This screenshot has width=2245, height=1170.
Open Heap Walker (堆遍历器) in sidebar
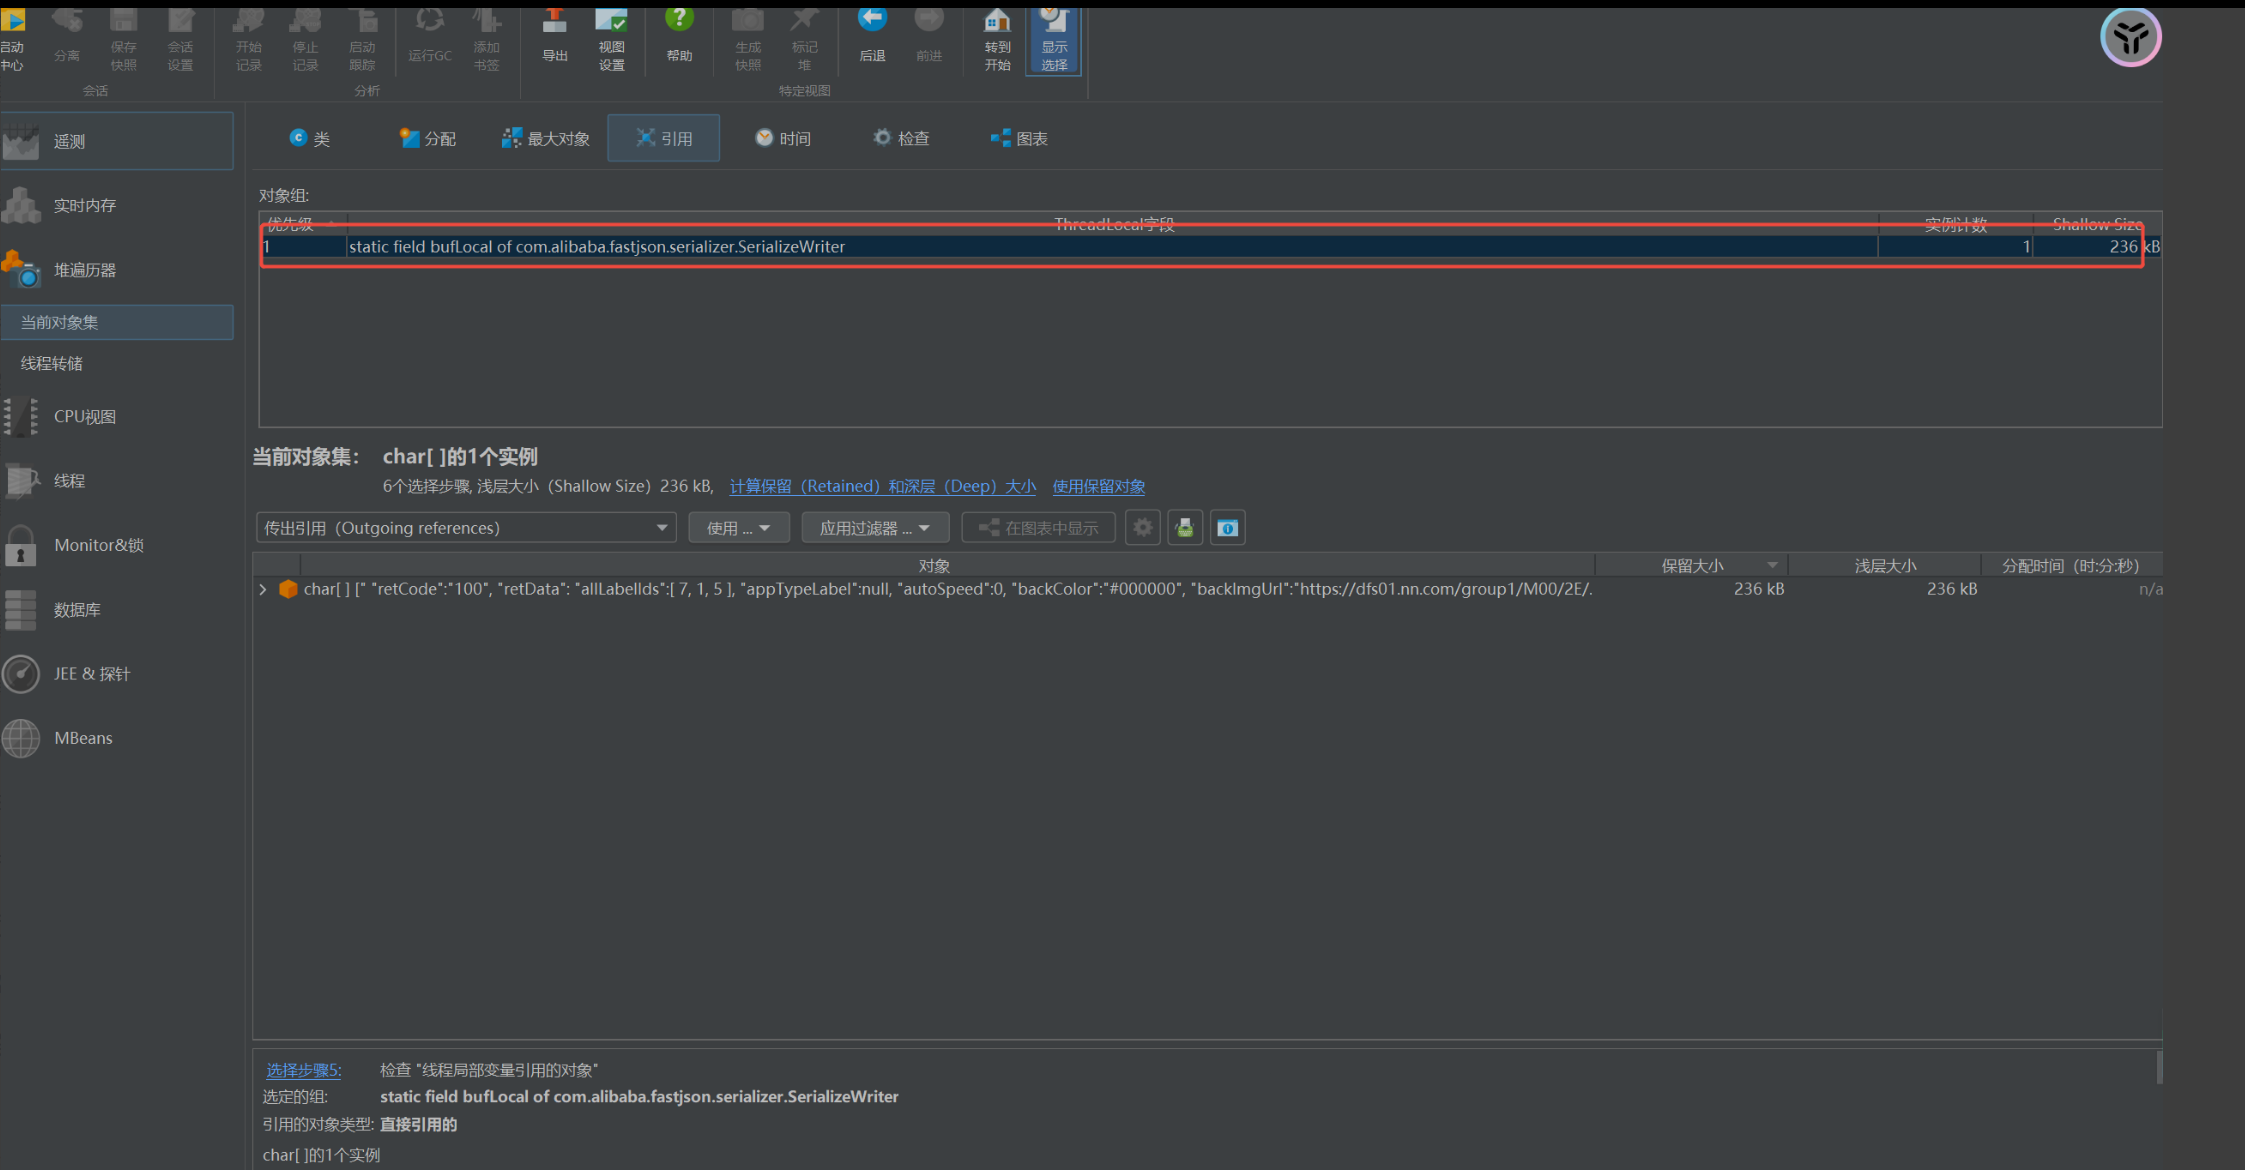85,270
